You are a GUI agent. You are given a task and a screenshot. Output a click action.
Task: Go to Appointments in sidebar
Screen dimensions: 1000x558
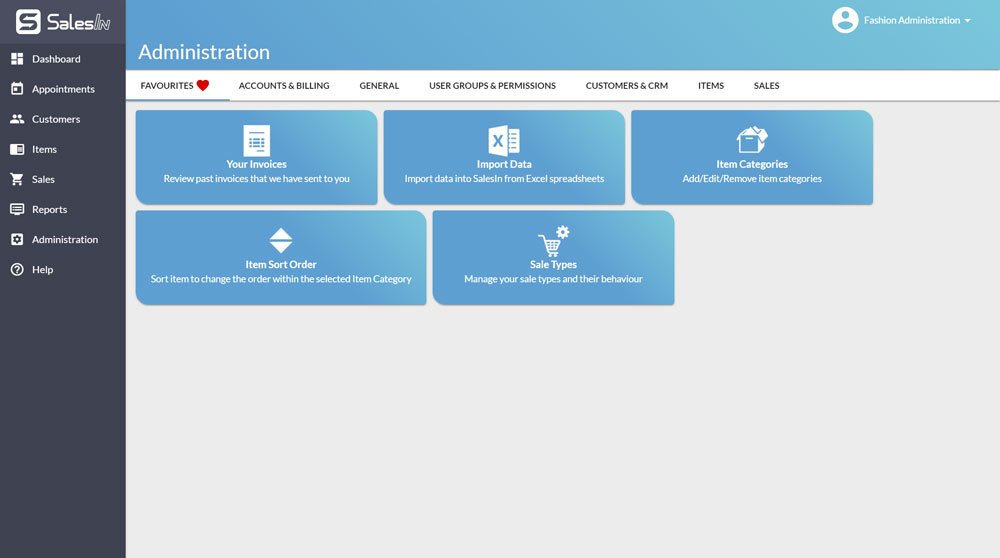point(62,89)
